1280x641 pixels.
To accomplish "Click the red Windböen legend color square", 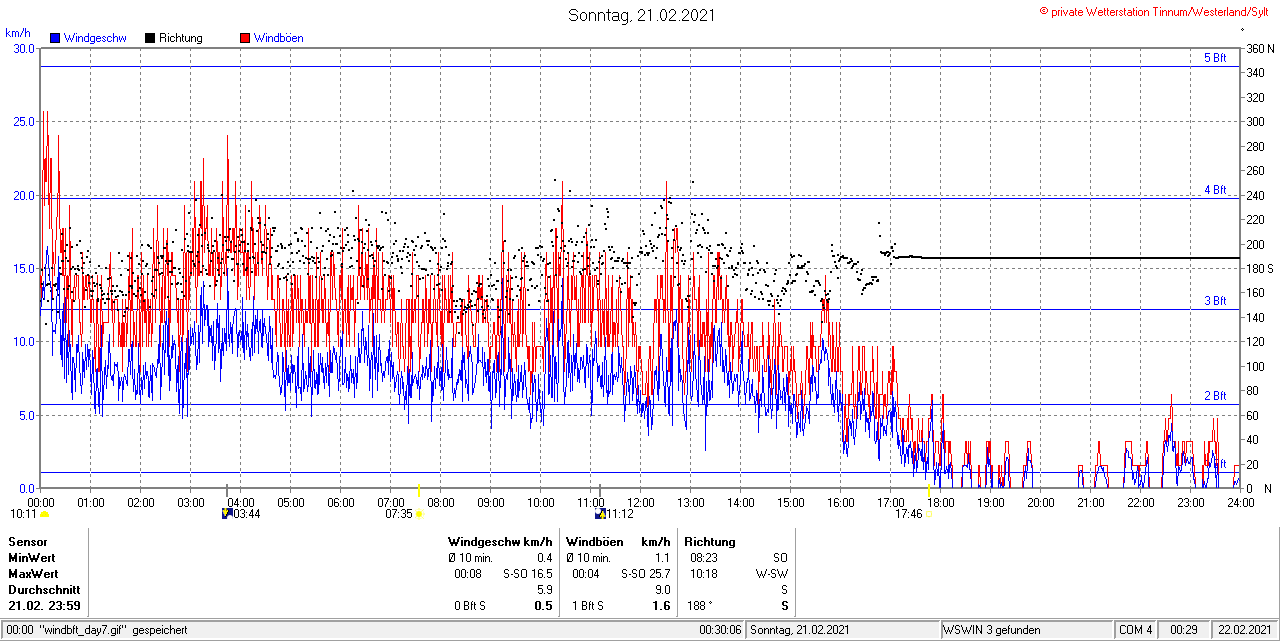I will point(245,38).
